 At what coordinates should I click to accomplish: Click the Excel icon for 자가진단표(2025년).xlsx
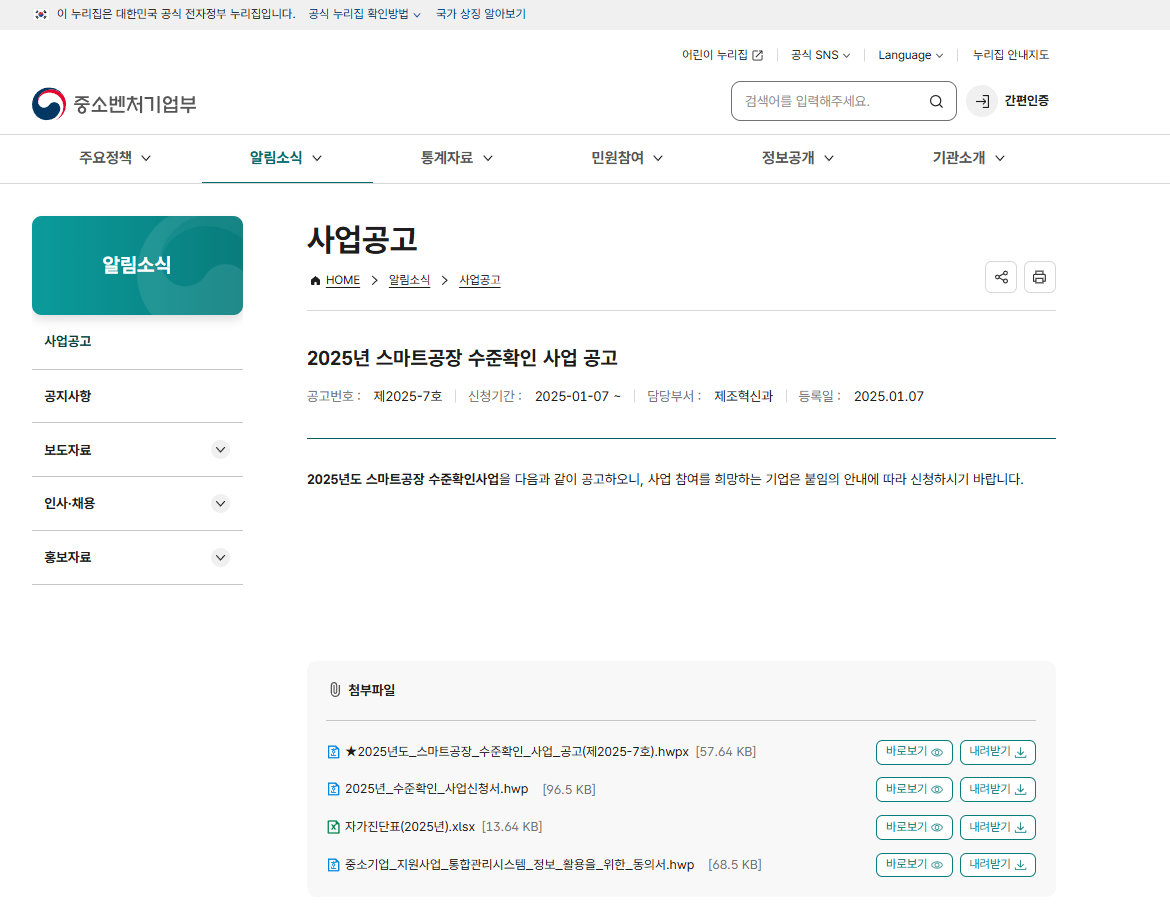(x=334, y=827)
